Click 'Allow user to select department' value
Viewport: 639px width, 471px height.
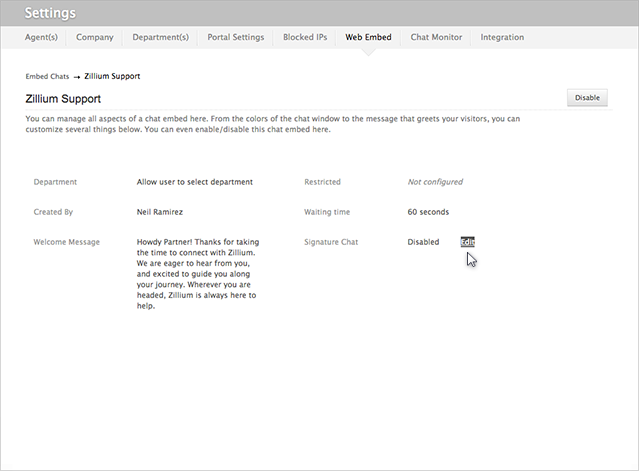coord(195,182)
